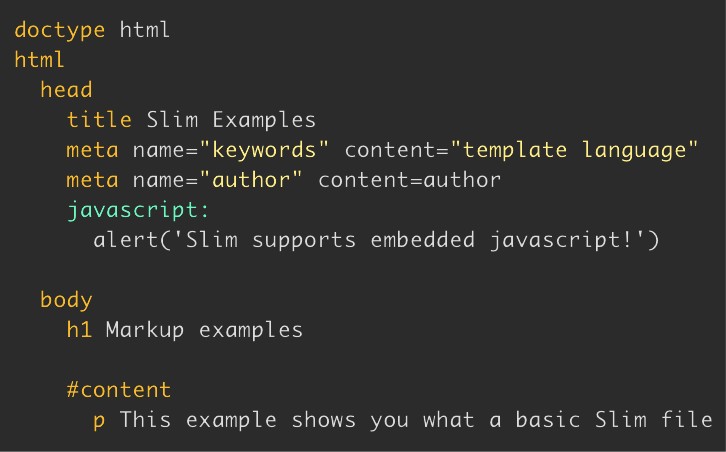This screenshot has height=452, width=726.
Task: Click the "template language" string
Action: [574, 151]
